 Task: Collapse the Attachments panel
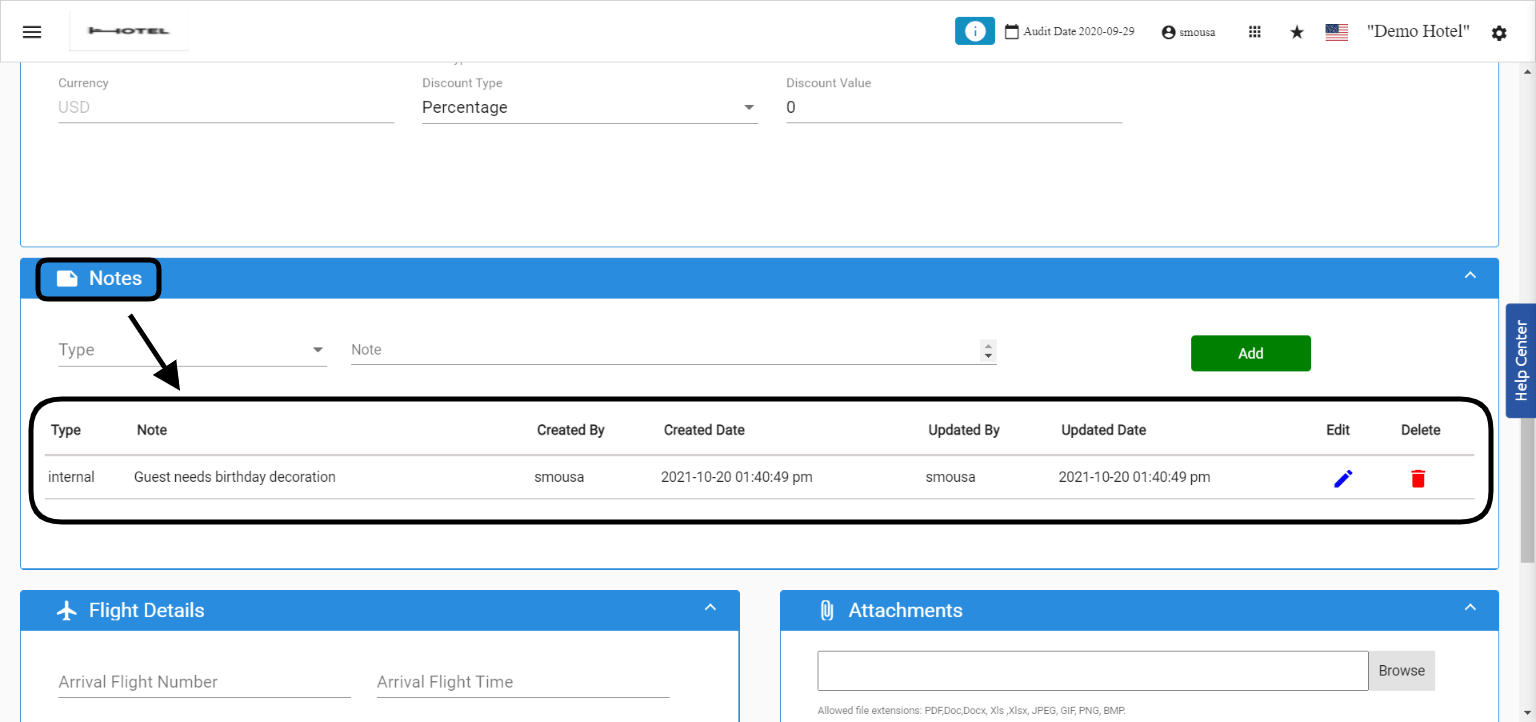1470,607
